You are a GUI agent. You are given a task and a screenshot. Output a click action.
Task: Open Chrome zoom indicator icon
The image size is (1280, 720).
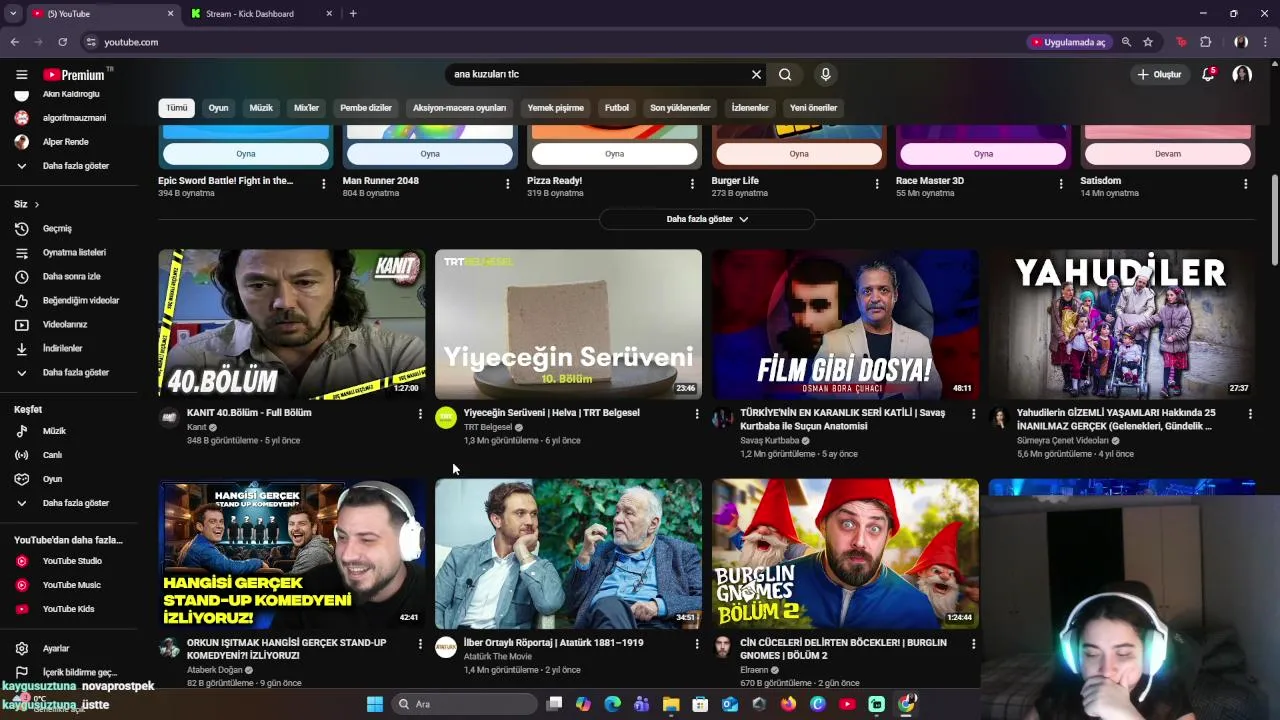pos(1126,42)
